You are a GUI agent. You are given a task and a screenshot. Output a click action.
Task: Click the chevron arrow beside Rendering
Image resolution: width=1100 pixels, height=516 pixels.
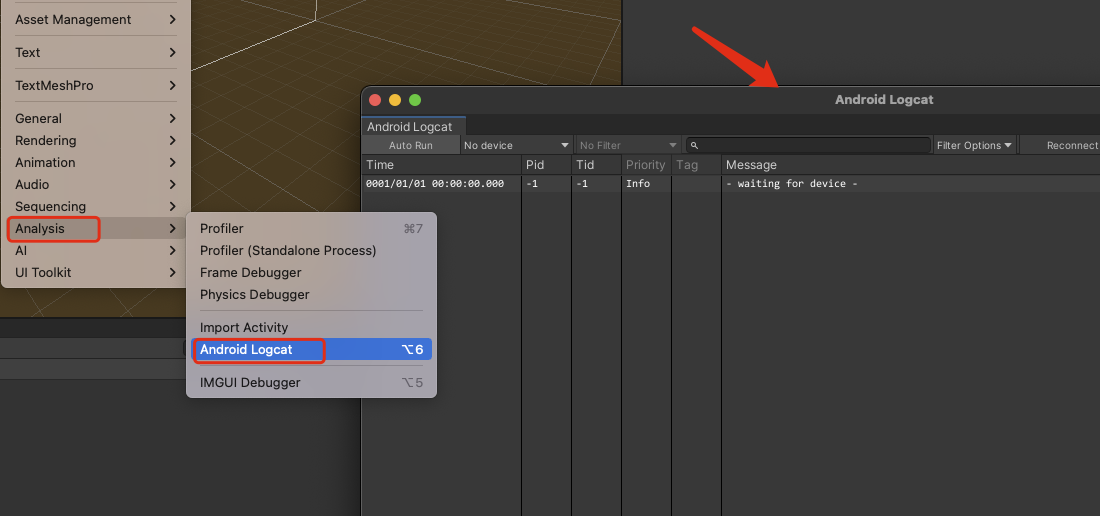coord(173,140)
